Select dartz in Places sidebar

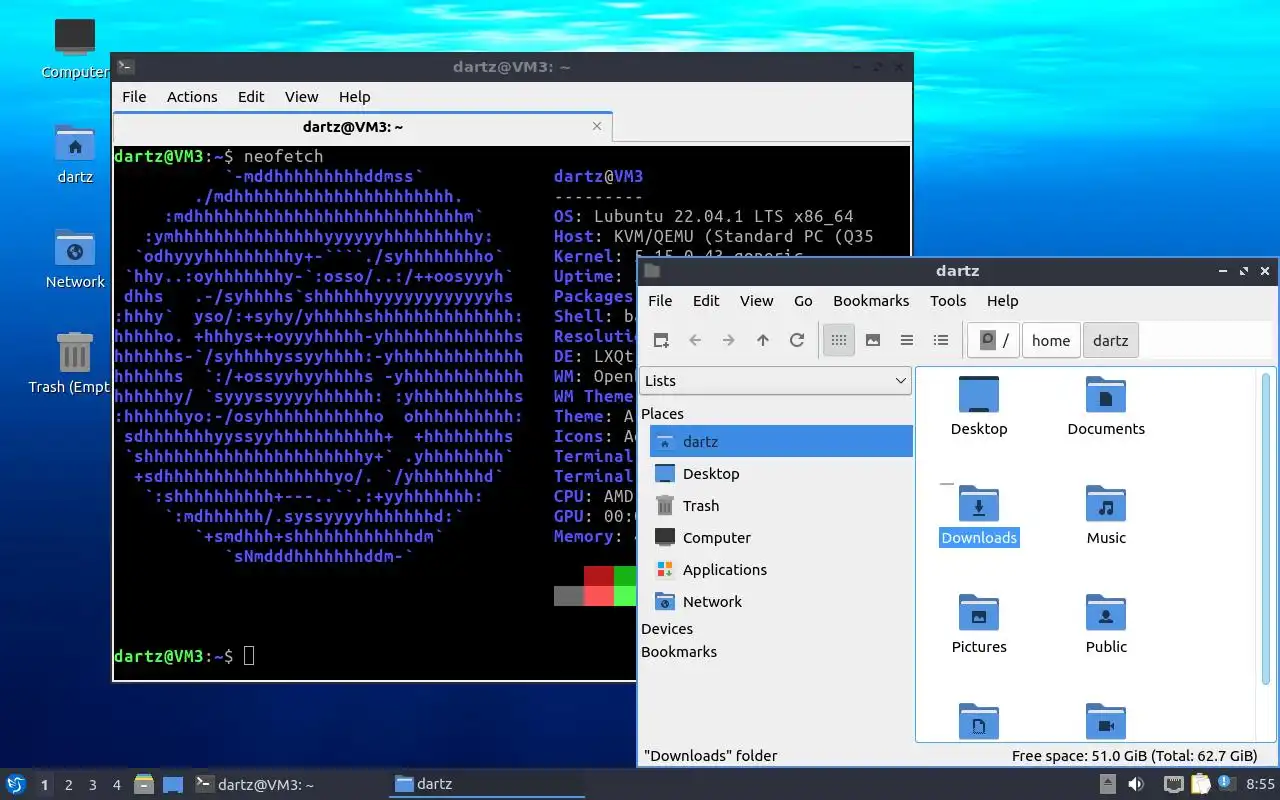[x=781, y=441]
